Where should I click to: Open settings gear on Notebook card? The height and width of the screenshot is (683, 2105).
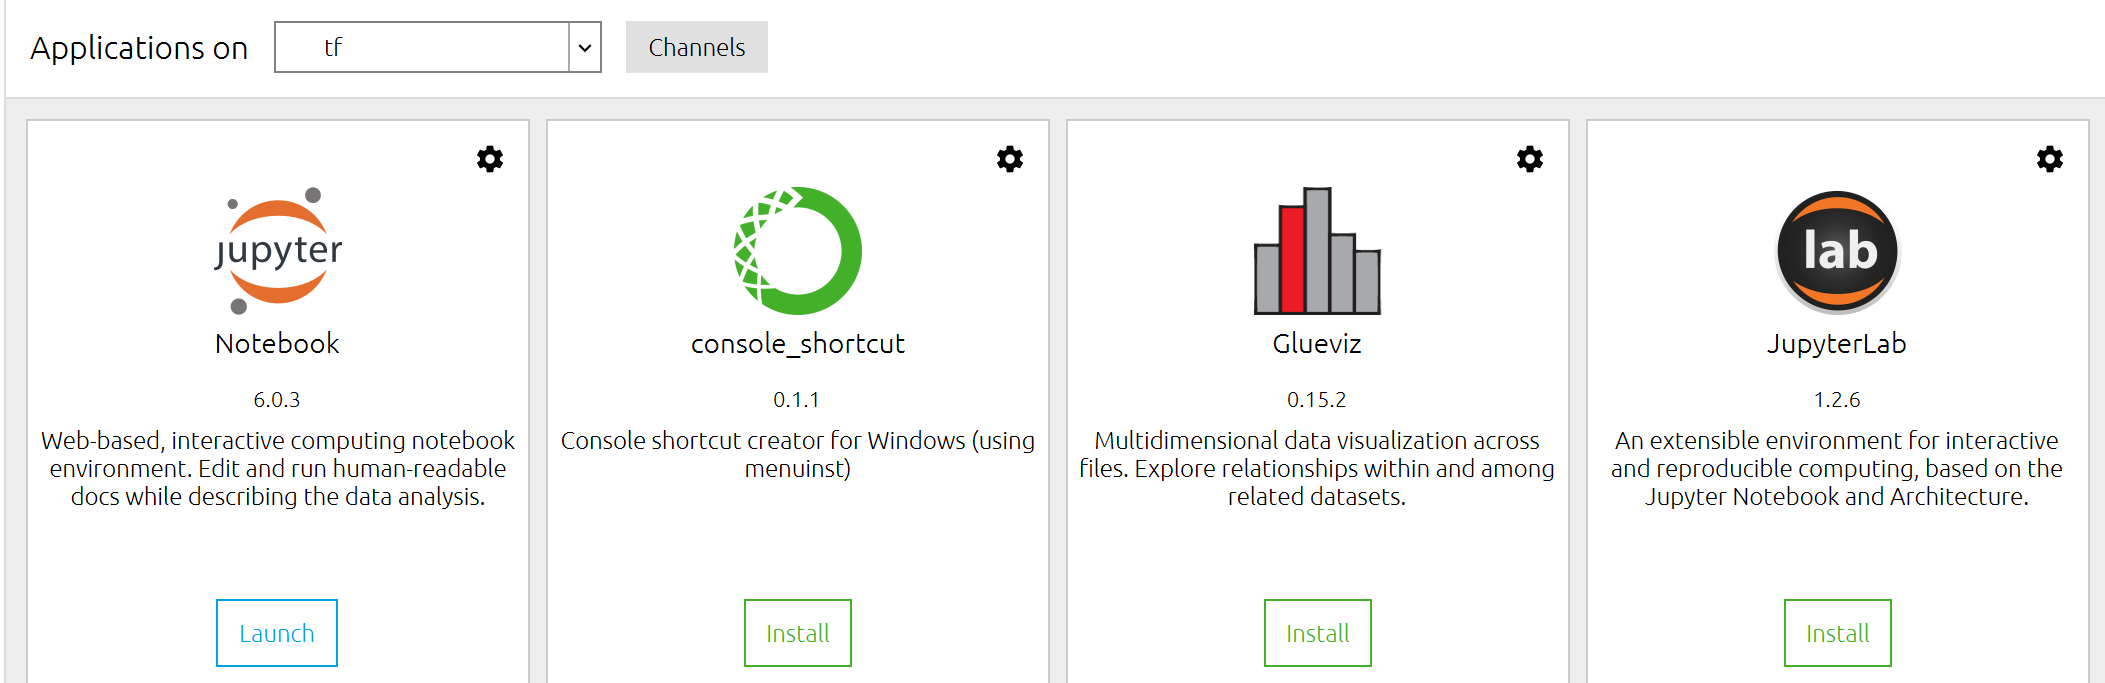tap(490, 159)
